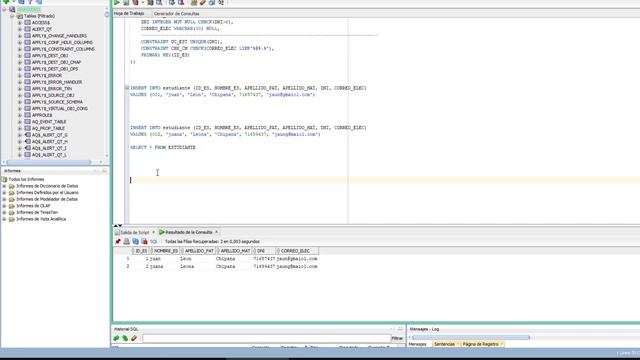Expand Informes de TimesTen folder
This screenshot has width=640, height=360.
click(4, 213)
